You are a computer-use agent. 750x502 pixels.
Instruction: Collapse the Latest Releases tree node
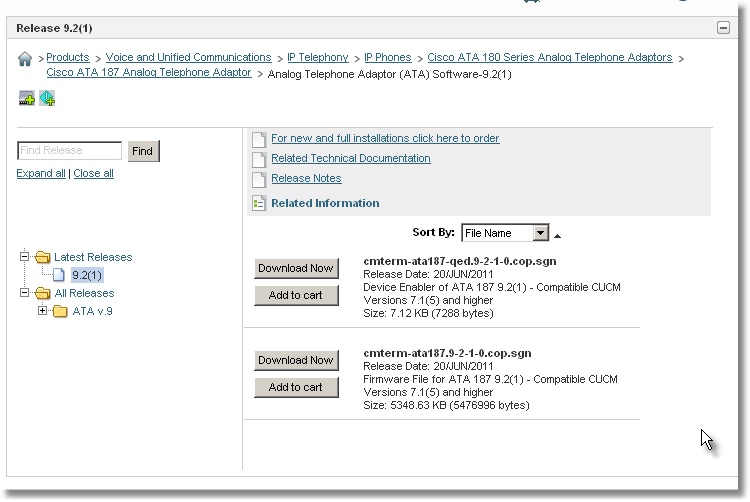click(24, 256)
